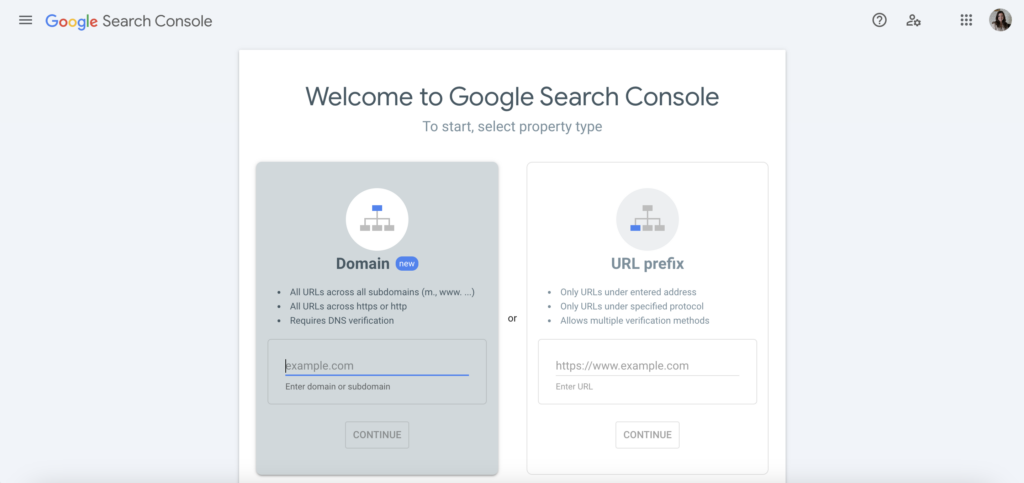Click CONTINUE under URL prefix
1024x483 pixels.
[647, 435]
